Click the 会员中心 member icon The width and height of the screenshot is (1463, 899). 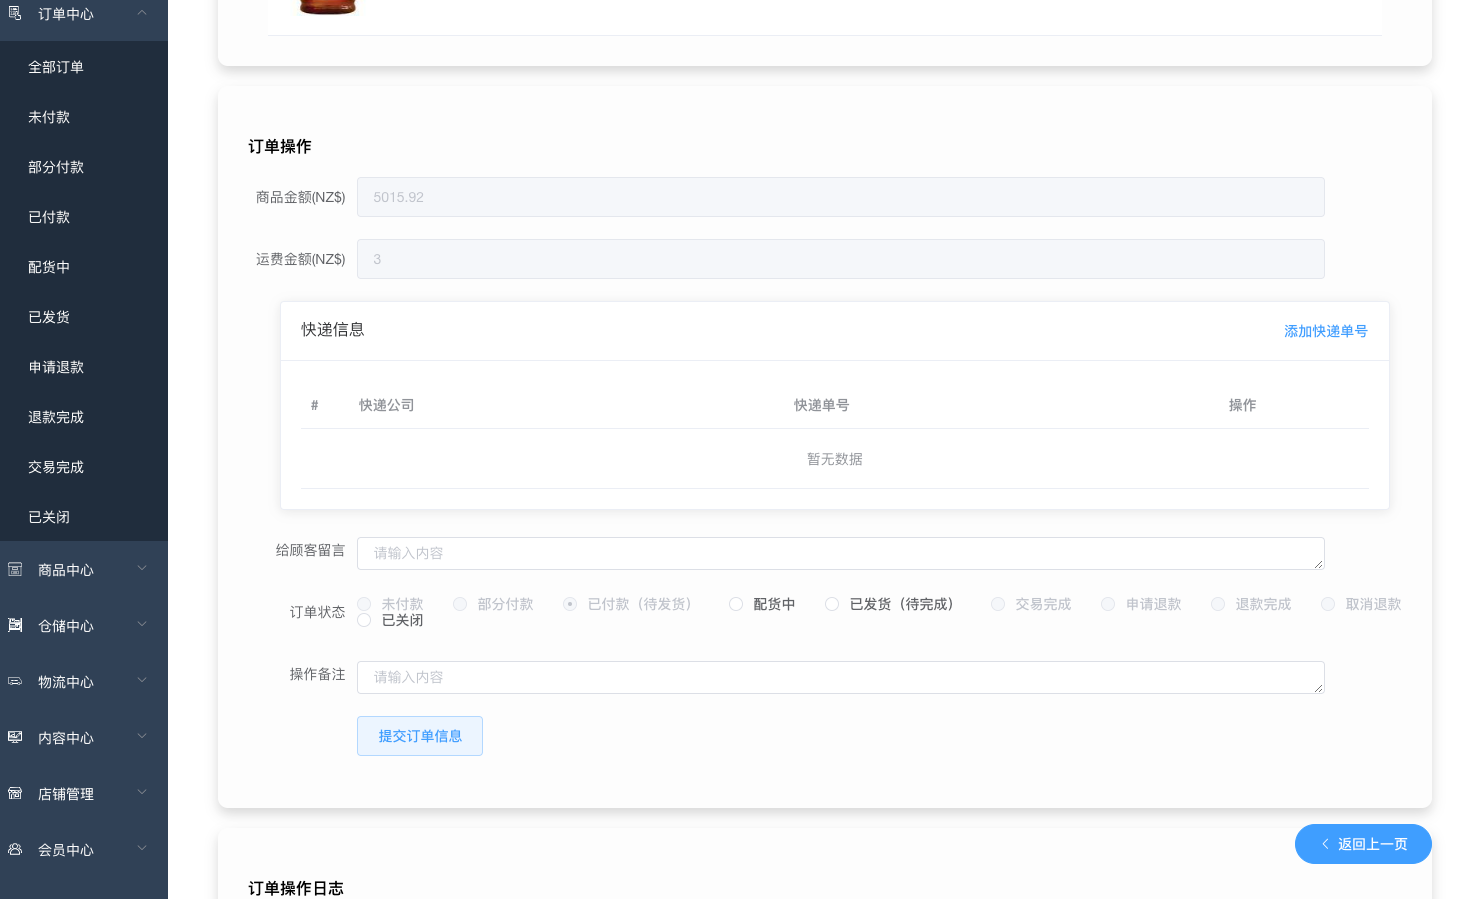(x=15, y=849)
